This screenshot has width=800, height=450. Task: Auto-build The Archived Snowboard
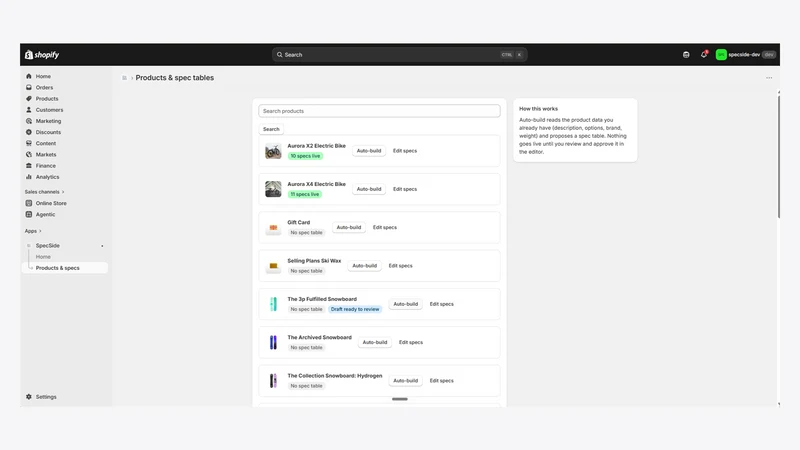(x=374, y=342)
